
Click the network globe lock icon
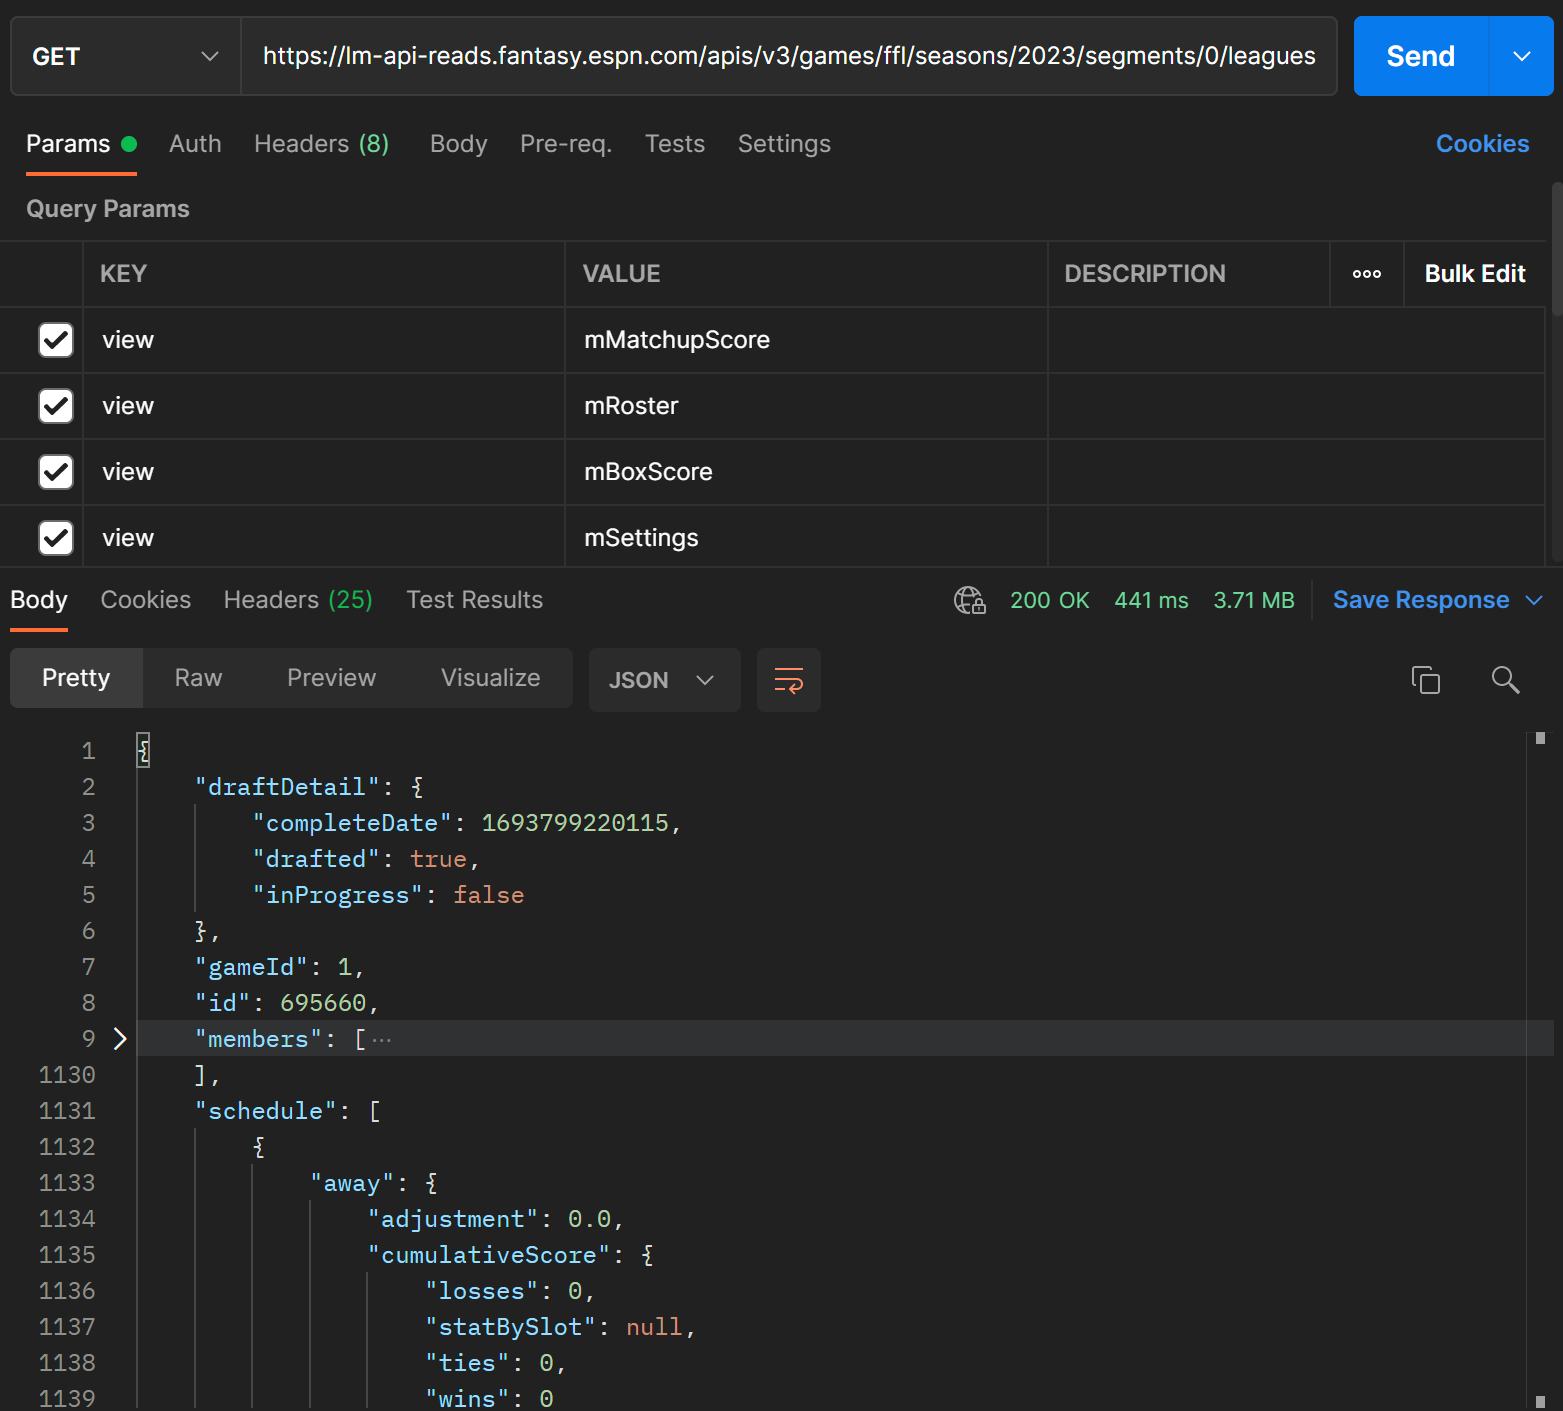pyautogui.click(x=969, y=600)
